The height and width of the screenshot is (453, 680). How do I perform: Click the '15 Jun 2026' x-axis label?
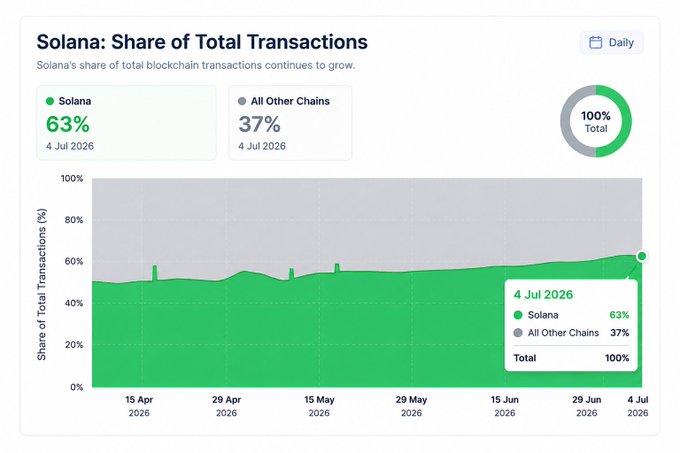(x=505, y=406)
